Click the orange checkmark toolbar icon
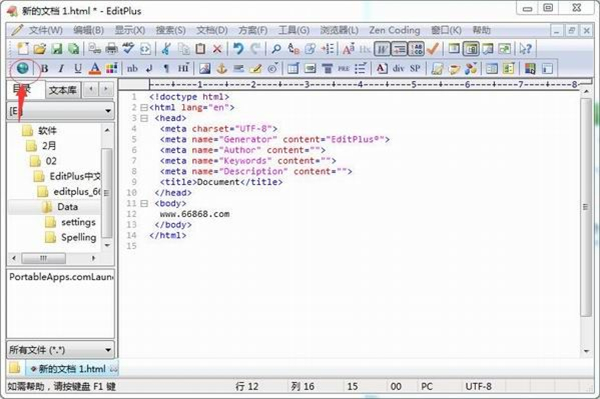This screenshot has height=399, width=600. (433, 49)
